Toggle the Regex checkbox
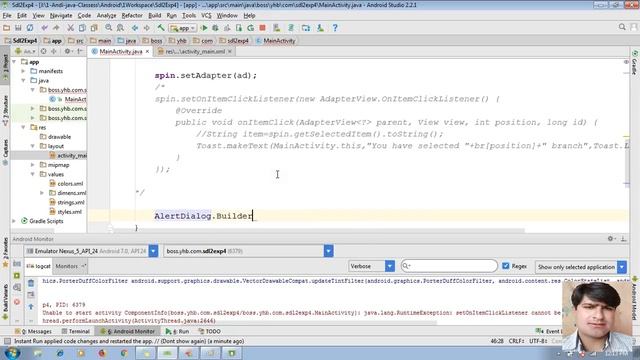The width and height of the screenshot is (640, 360). click(x=506, y=266)
